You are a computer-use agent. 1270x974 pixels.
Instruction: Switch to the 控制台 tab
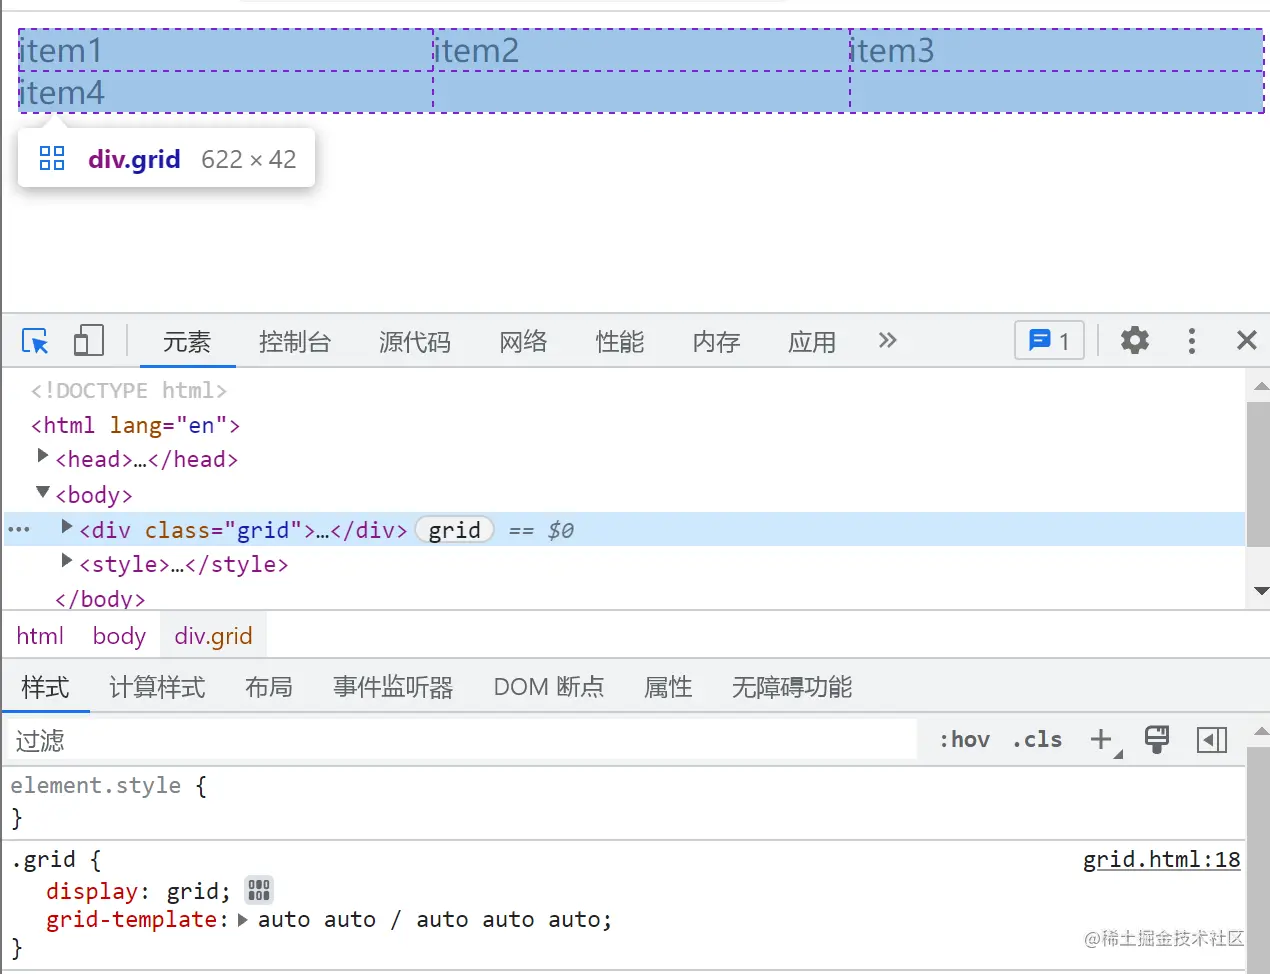pyautogui.click(x=294, y=342)
